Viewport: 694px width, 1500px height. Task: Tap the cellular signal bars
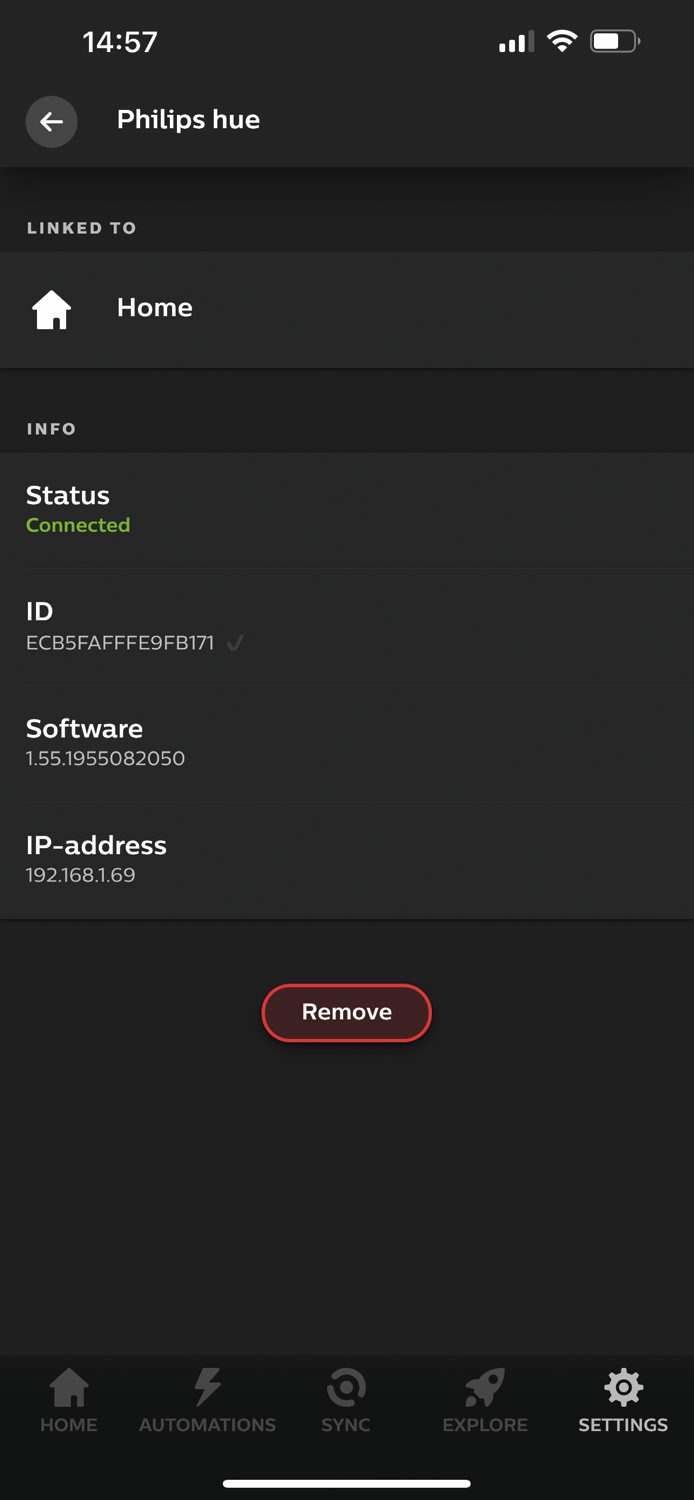pyautogui.click(x=516, y=43)
